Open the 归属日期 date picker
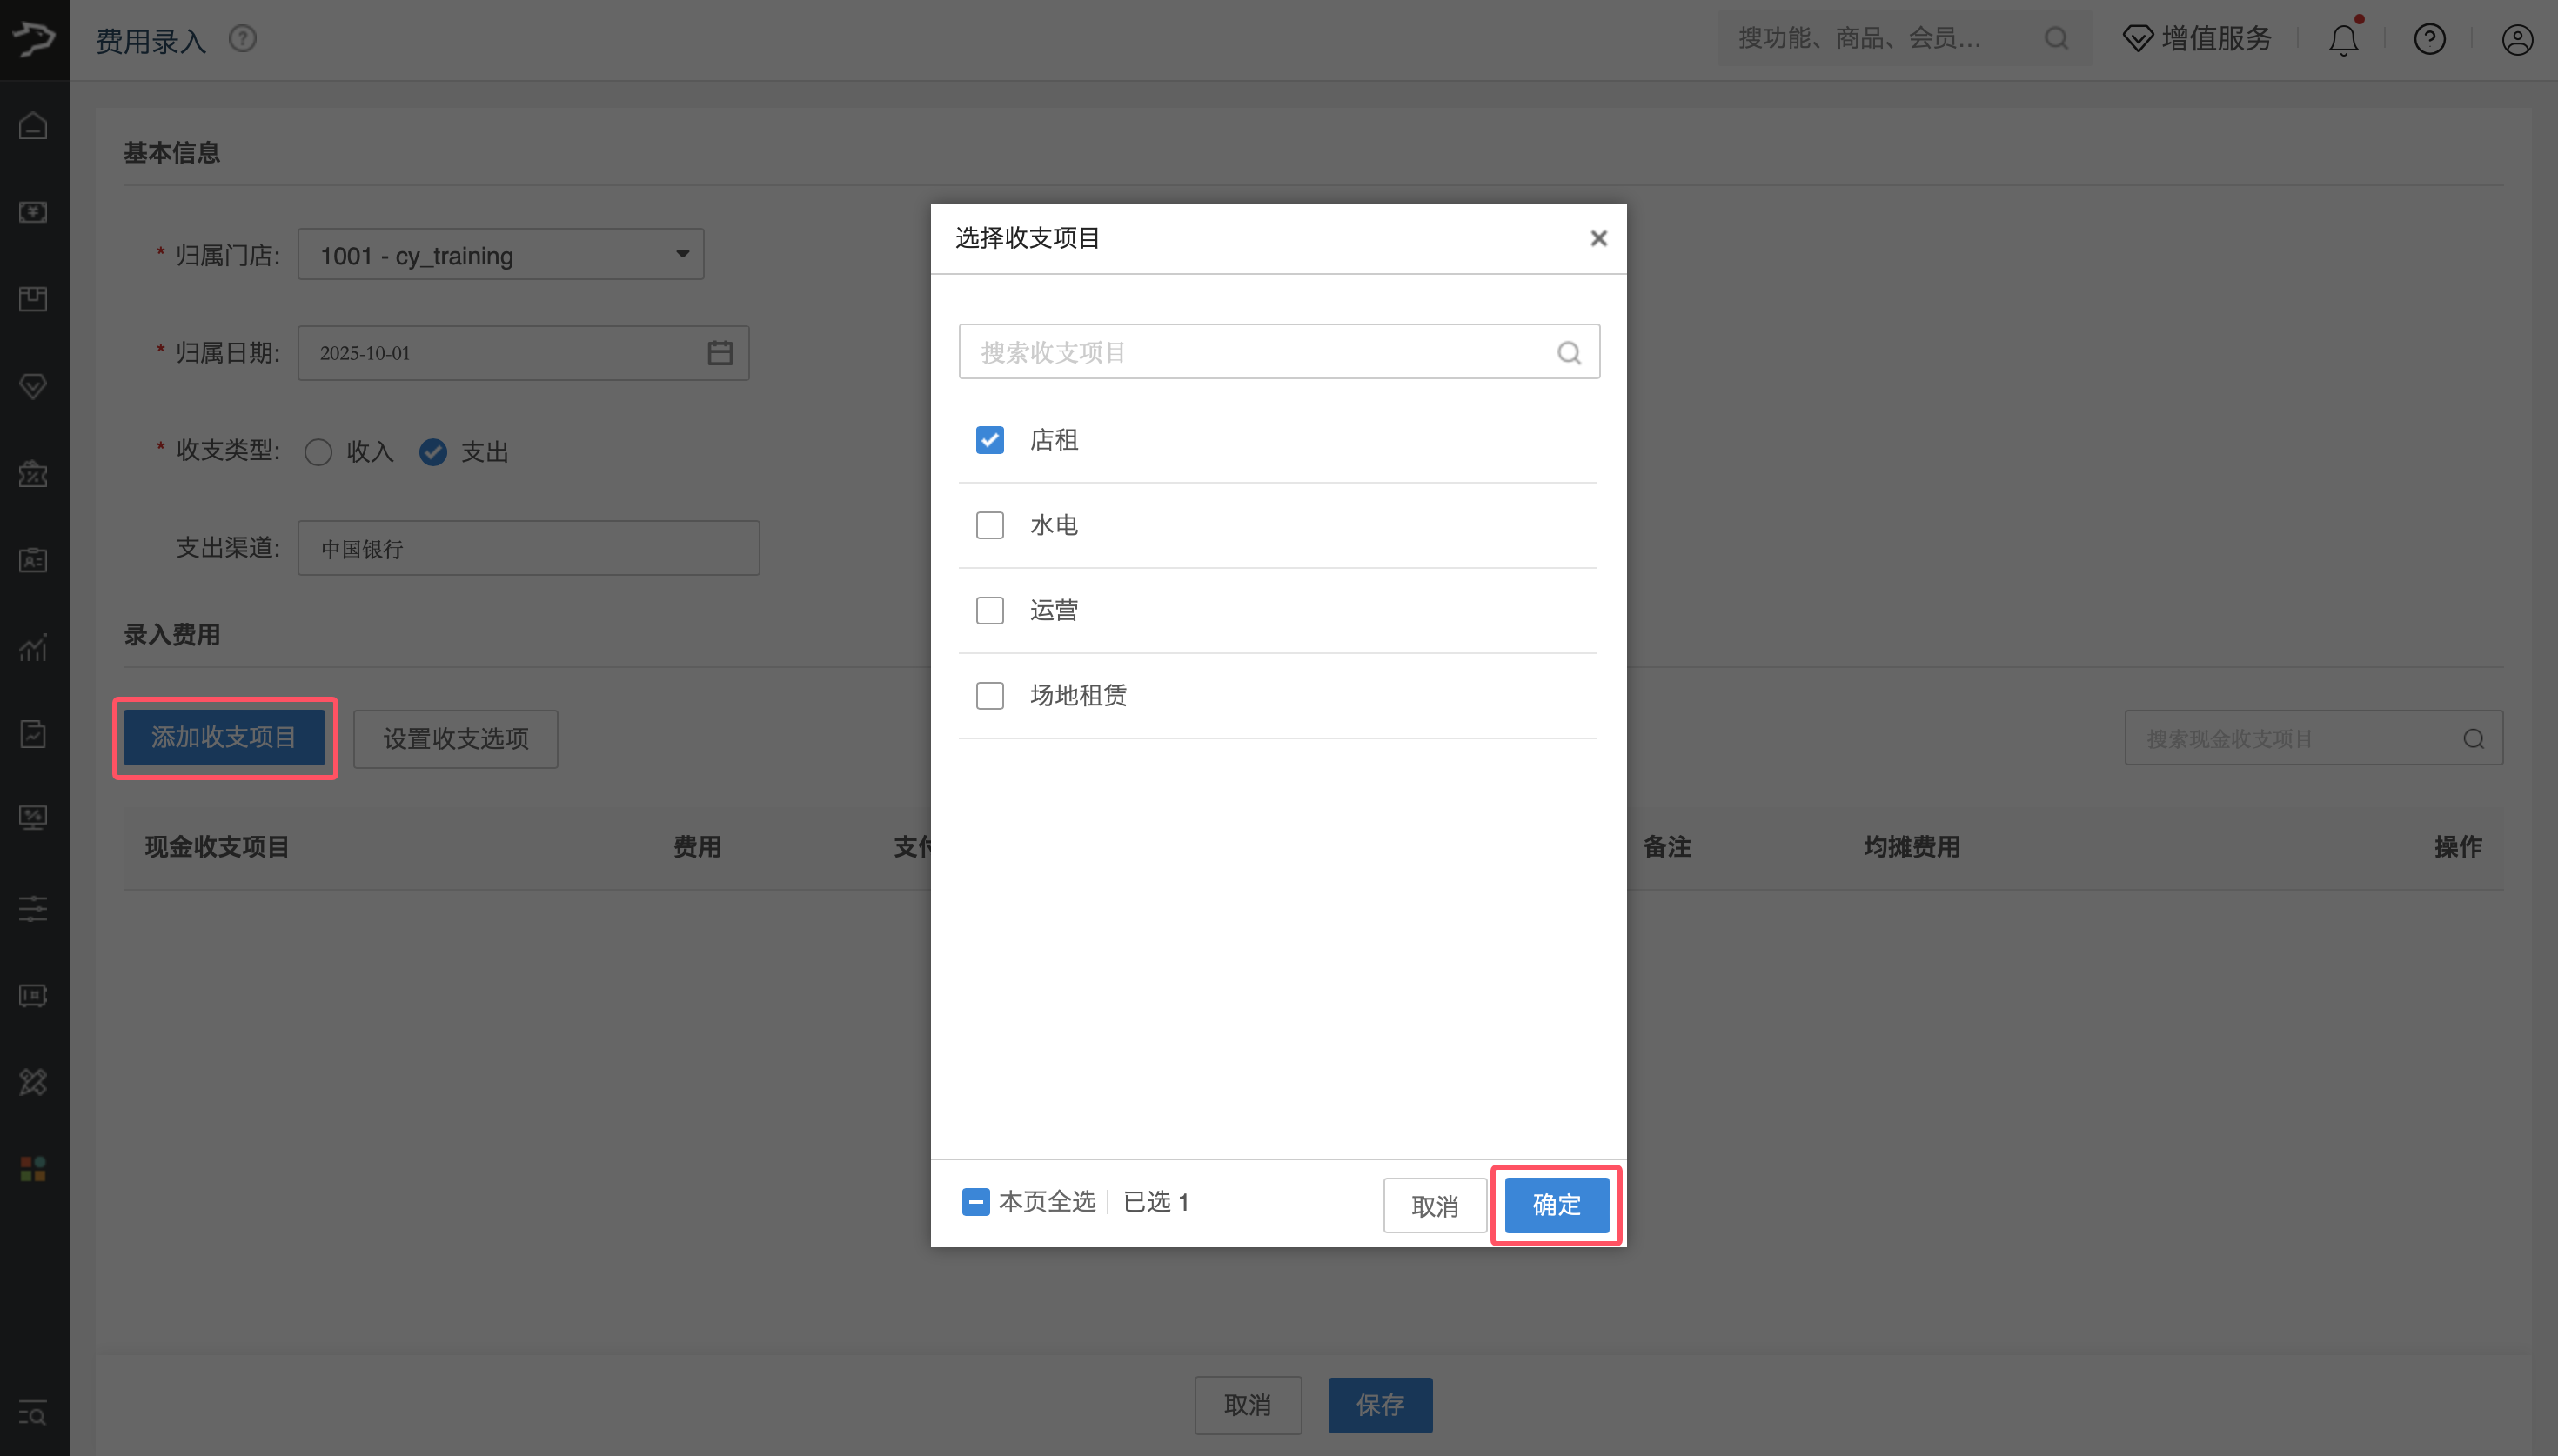Screen dimensions: 2558x1456 (719, 352)
